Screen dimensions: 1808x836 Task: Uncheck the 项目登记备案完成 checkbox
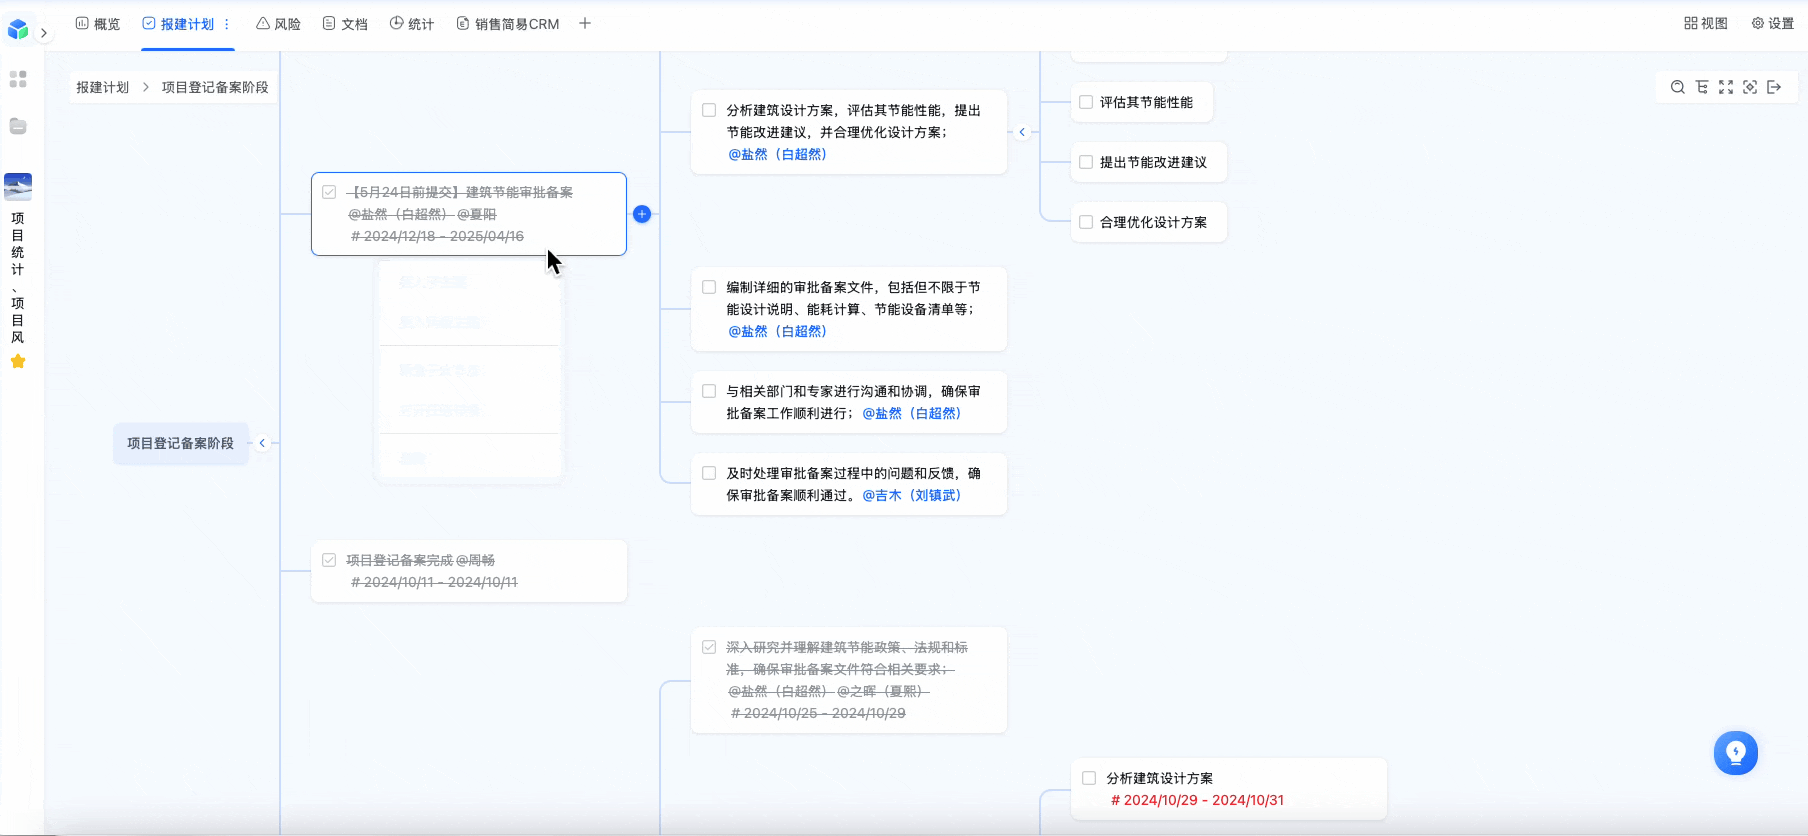tap(329, 560)
